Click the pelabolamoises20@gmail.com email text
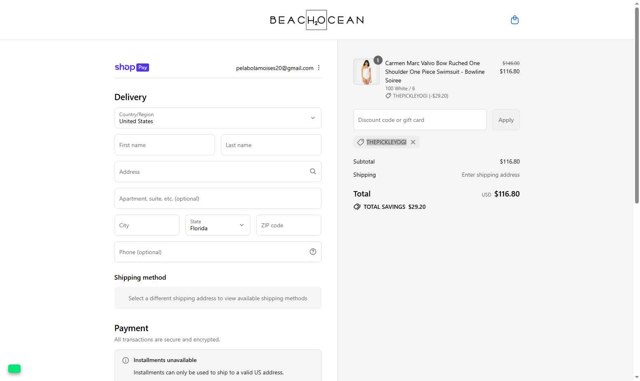The image size is (640, 381). (274, 68)
